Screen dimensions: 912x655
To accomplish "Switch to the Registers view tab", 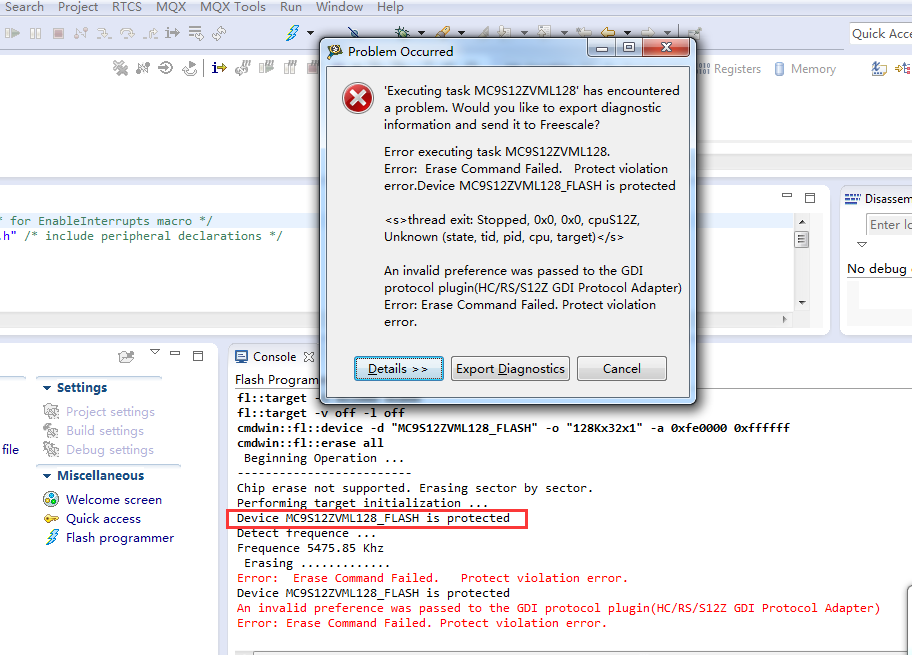I will pyautogui.click(x=729, y=69).
